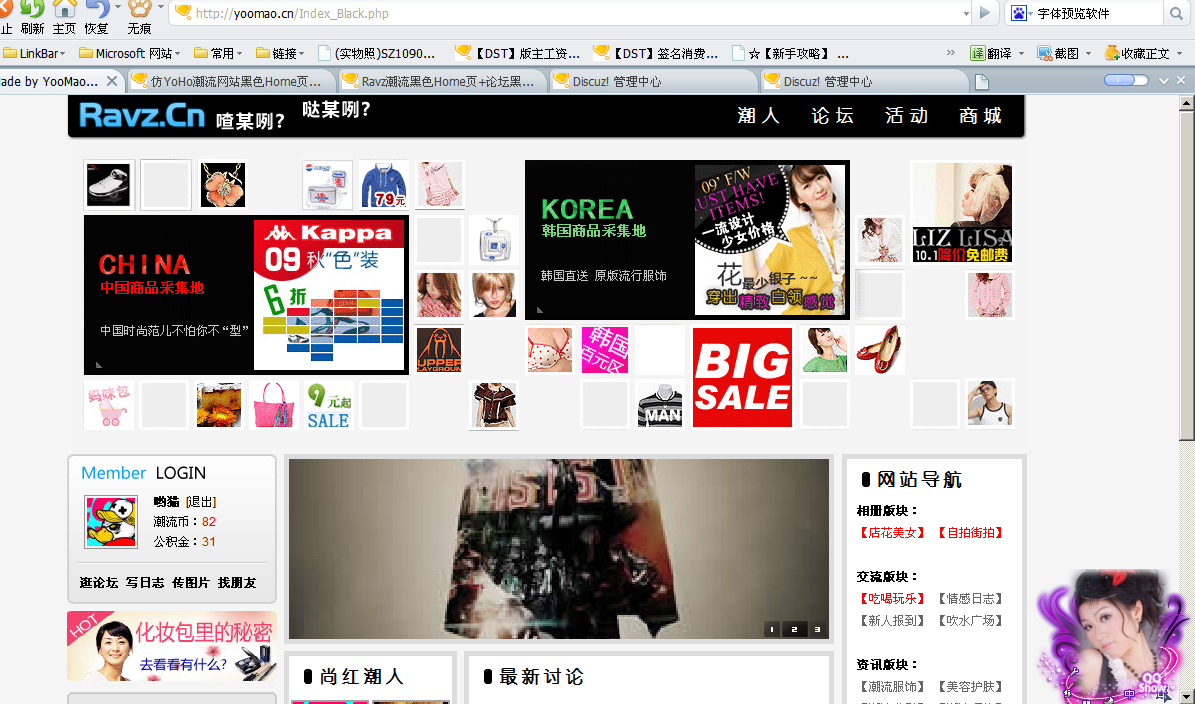The image size is (1195, 704).
Task: Click the search magnifier icon
Action: [x=1176, y=14]
